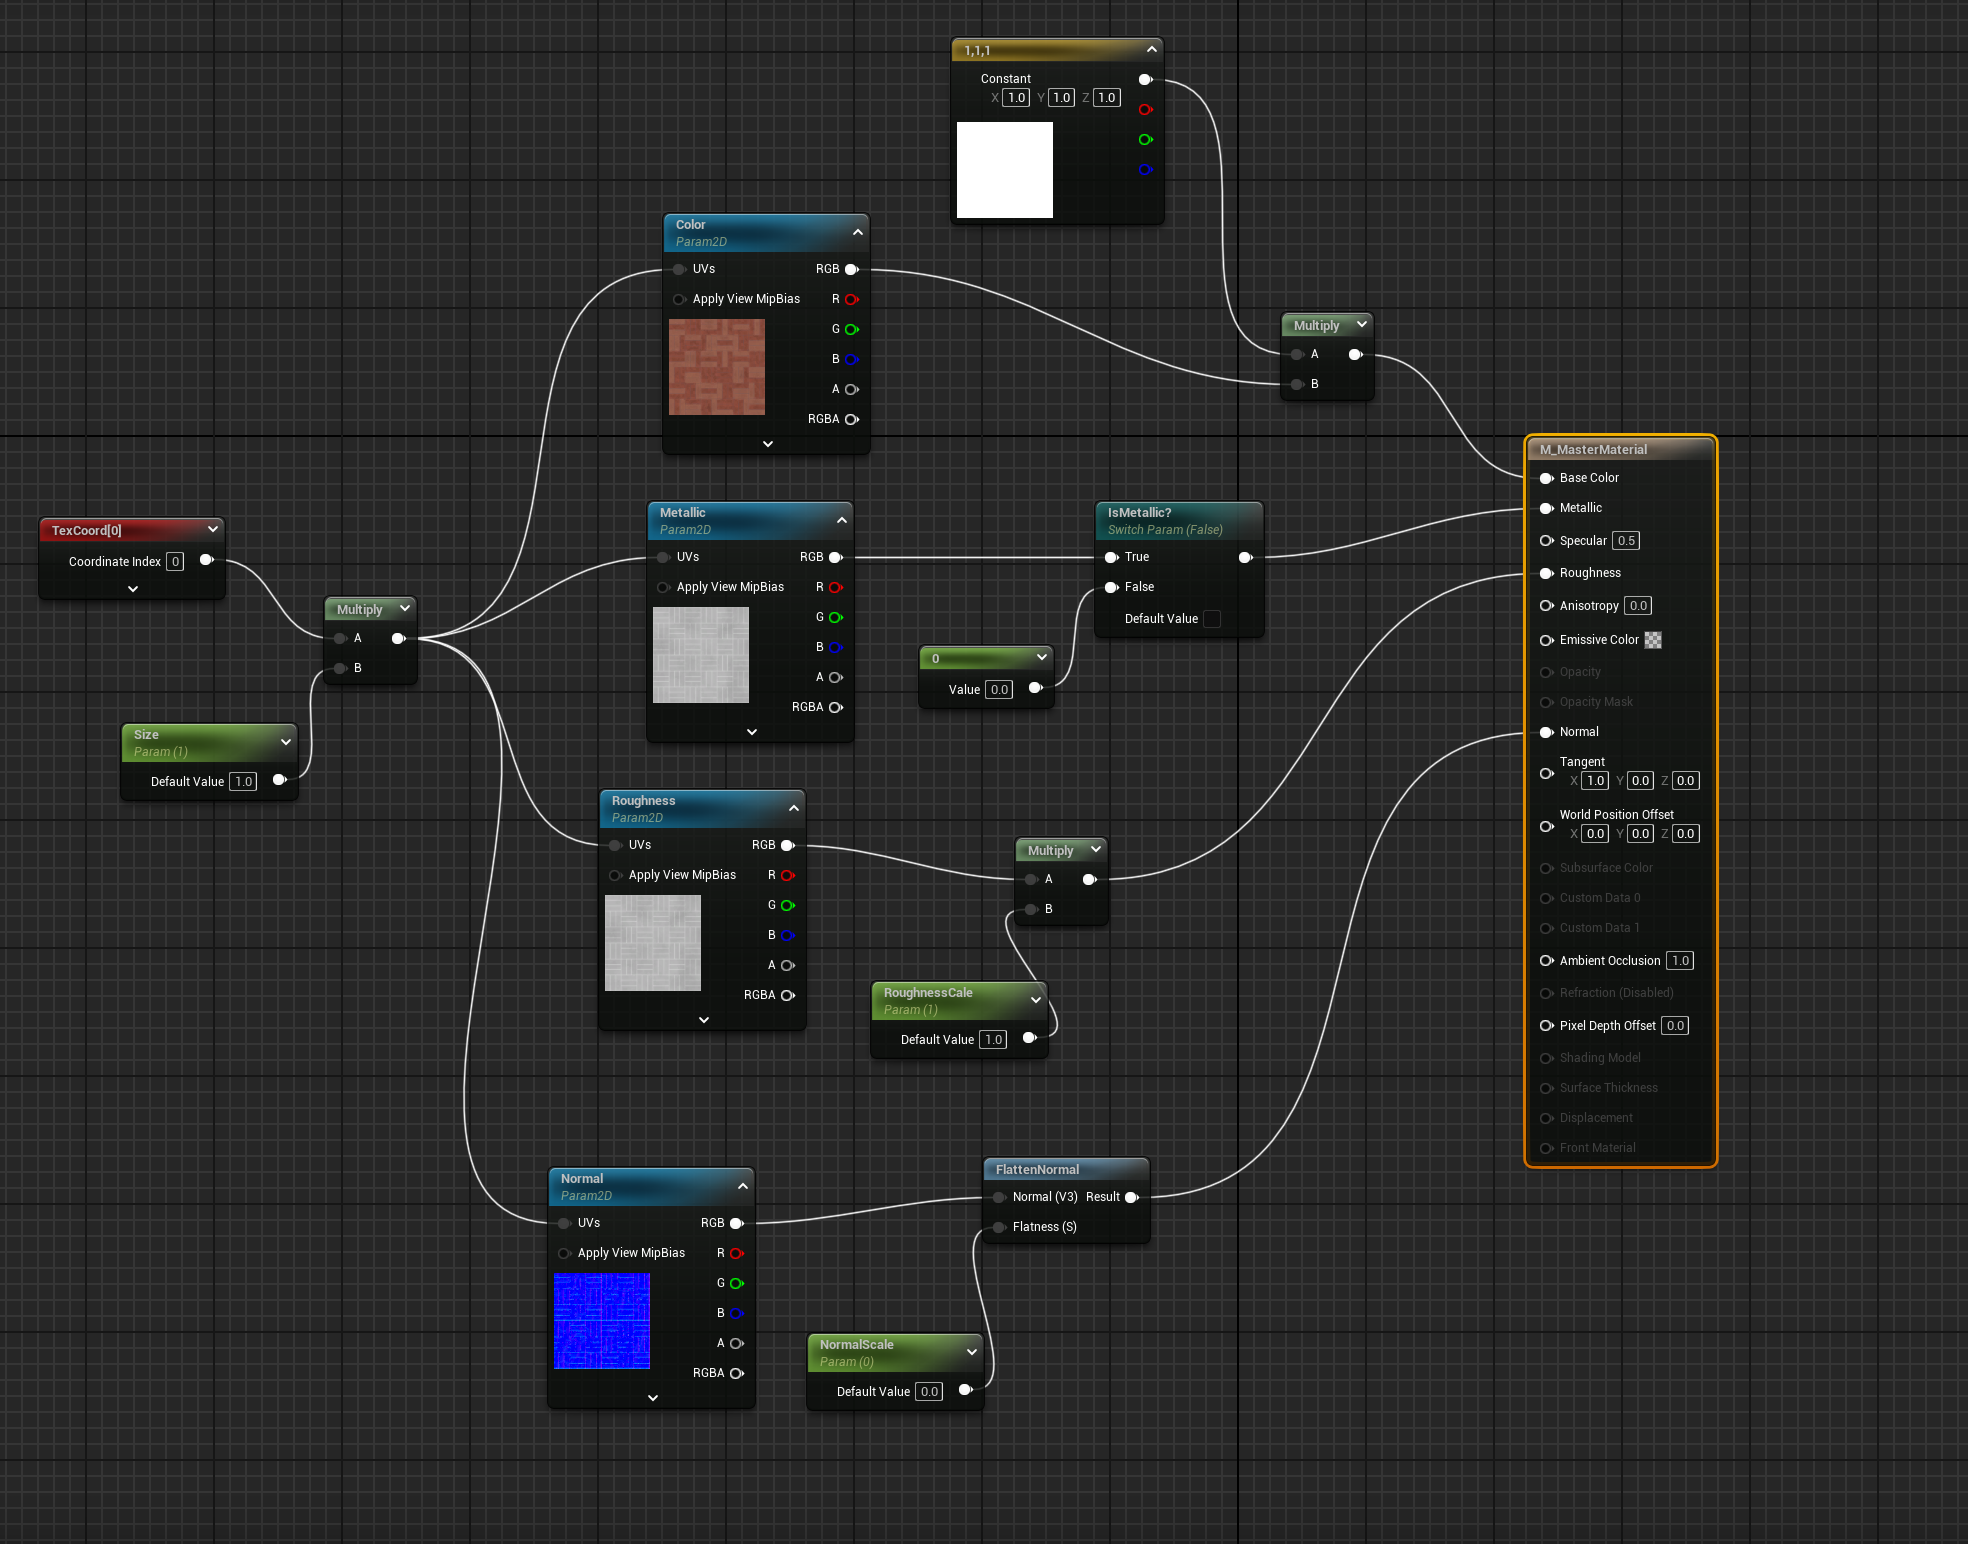Click the Emissive Color input pin
The image size is (1968, 1544).
pos(1547,640)
